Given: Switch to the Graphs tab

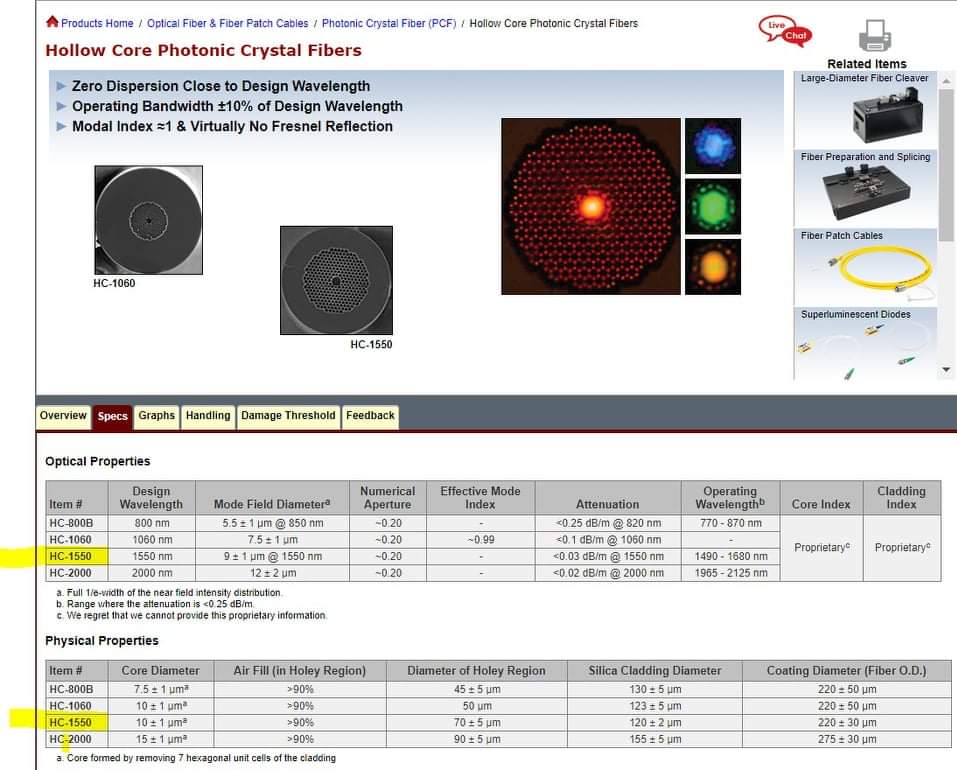Looking at the screenshot, I should coord(156,416).
